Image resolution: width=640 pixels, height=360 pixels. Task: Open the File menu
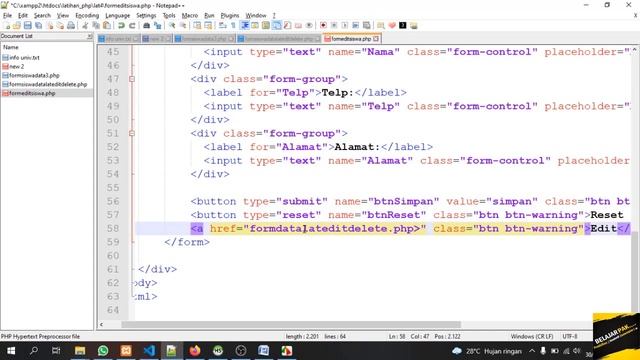click(x=7, y=16)
